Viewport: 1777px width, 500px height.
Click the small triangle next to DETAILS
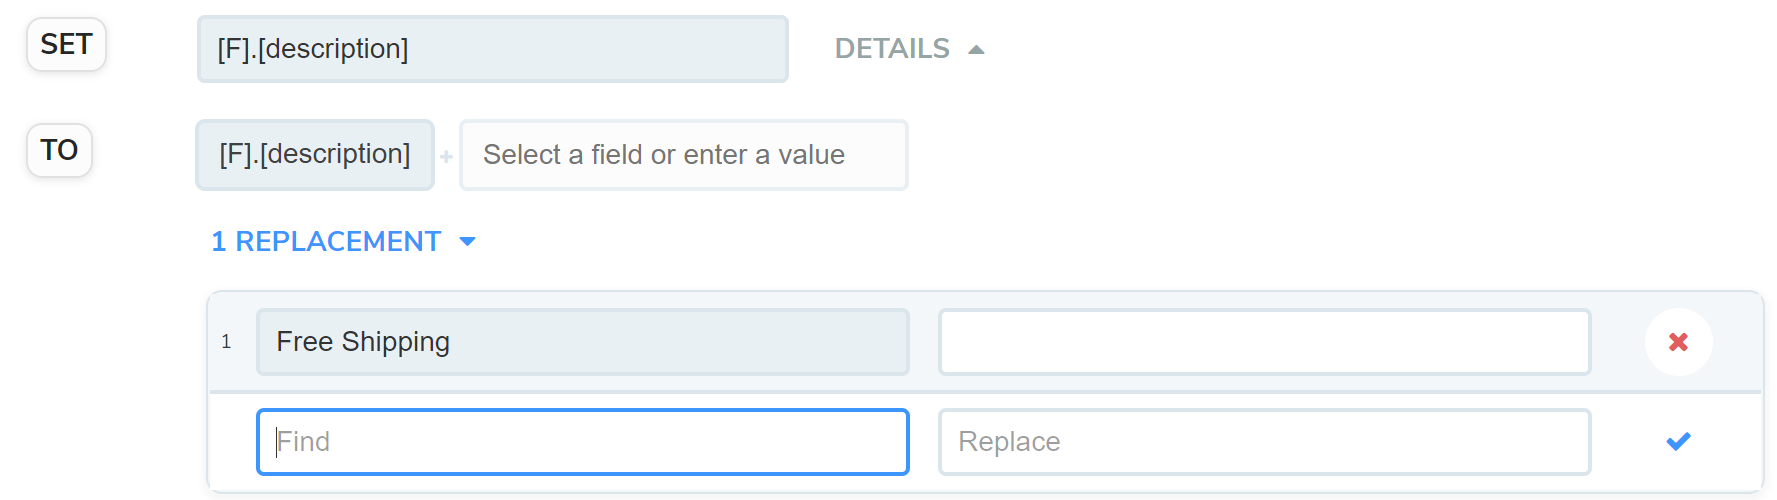976,49
